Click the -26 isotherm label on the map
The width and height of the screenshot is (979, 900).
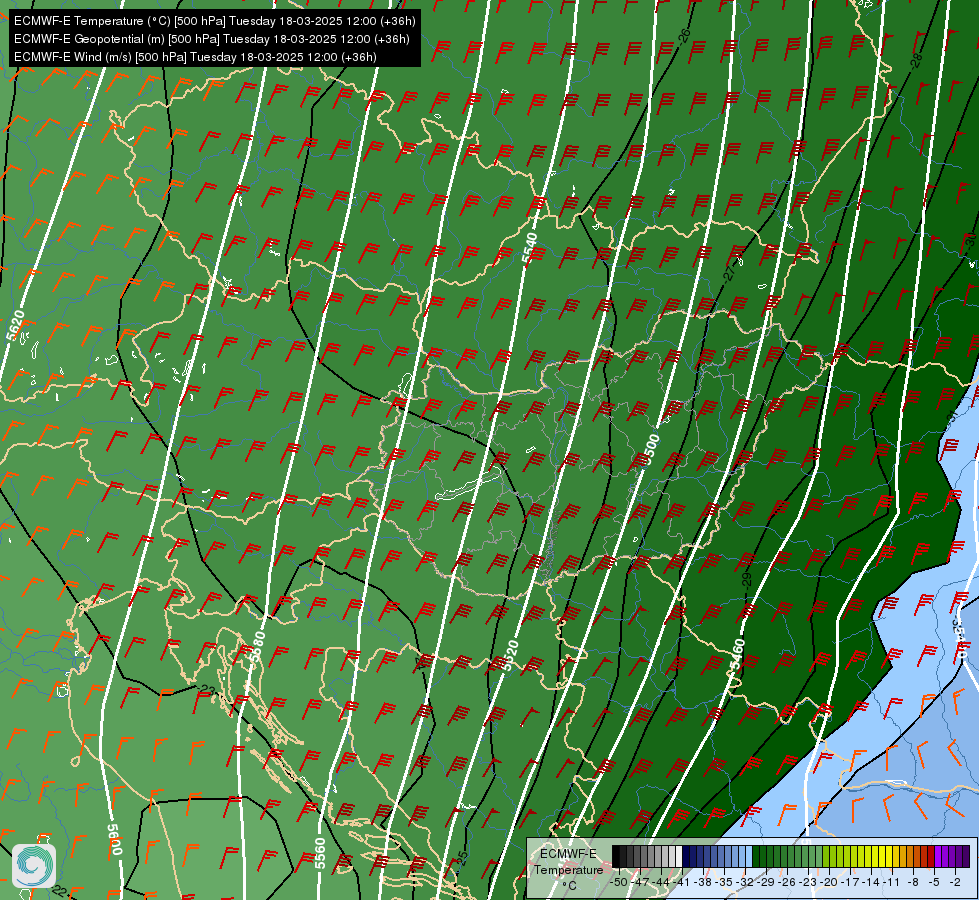(x=684, y=36)
